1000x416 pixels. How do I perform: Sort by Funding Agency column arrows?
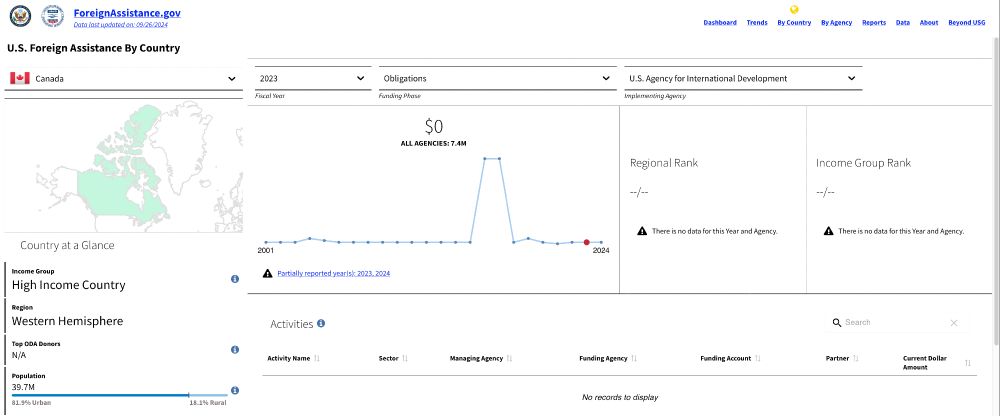(634, 359)
